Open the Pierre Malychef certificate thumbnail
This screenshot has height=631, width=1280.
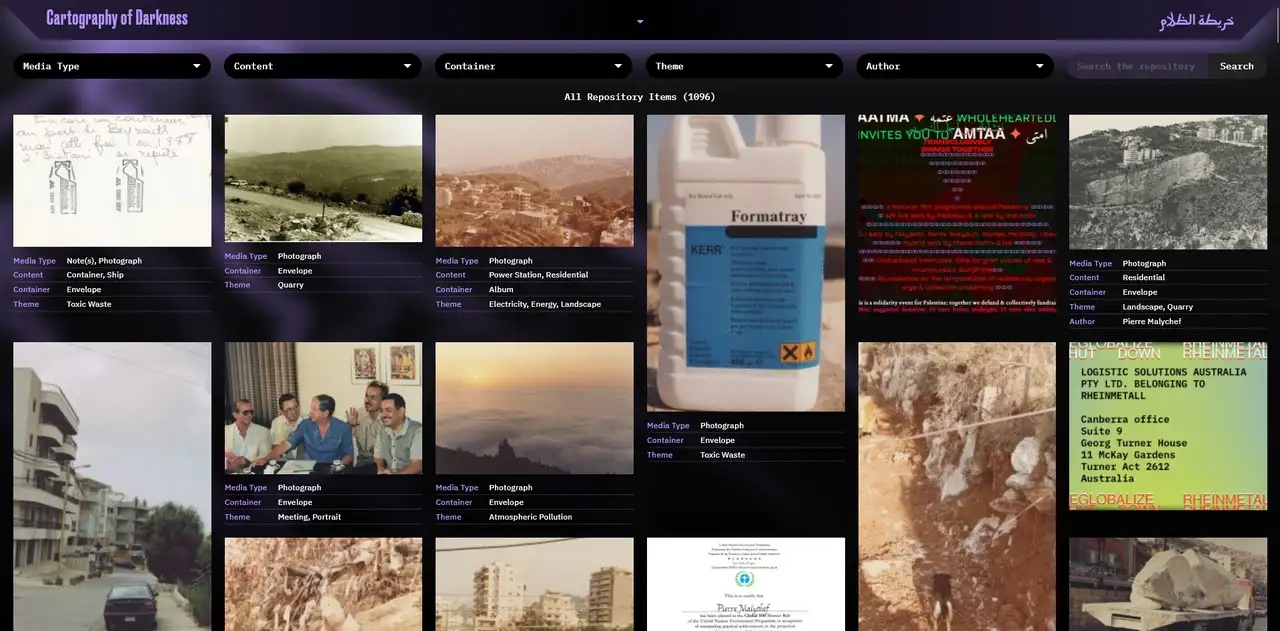(x=745, y=584)
